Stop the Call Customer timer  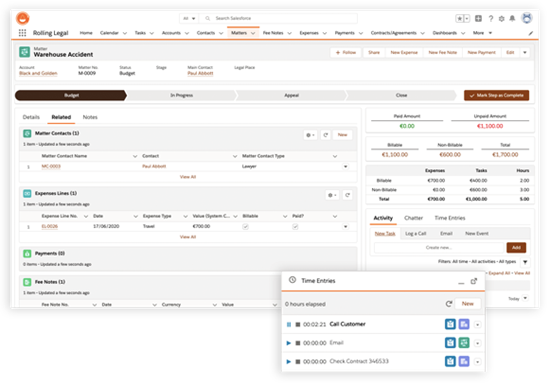[298, 325]
